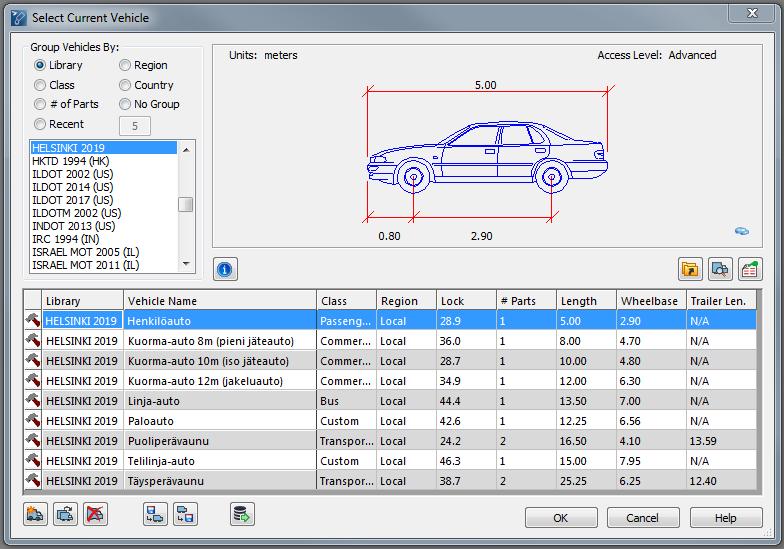Click hammer icon on Kuorma-auto 10m row
Screen dimensions: 784x549
pyautogui.click(x=33, y=360)
